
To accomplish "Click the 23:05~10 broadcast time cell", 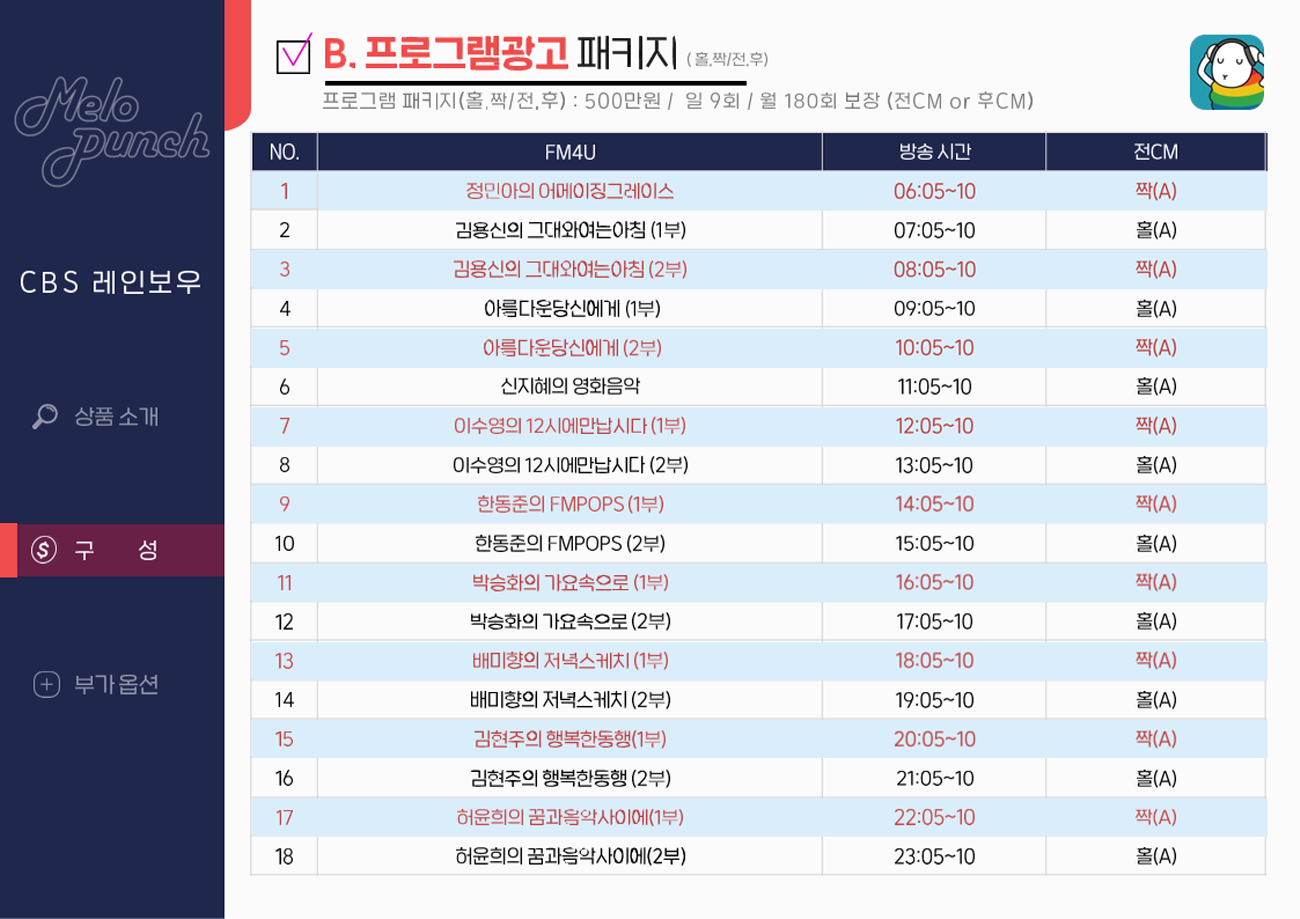I will (934, 856).
